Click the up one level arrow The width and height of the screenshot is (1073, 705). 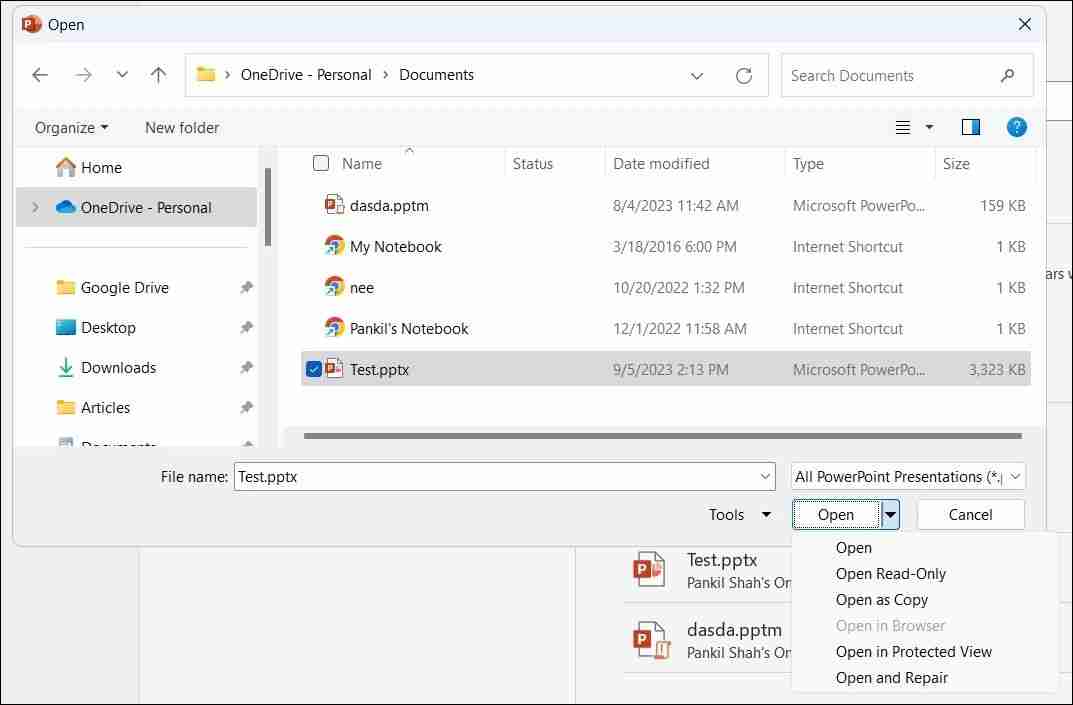[158, 75]
